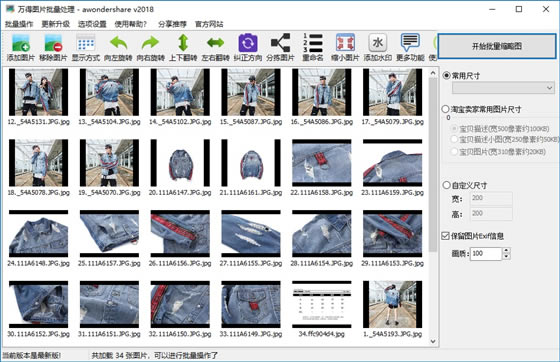The image size is (560, 362).
Task: Select thumbnail 20.111A6147.JPG.jpg
Action: [x=180, y=167]
